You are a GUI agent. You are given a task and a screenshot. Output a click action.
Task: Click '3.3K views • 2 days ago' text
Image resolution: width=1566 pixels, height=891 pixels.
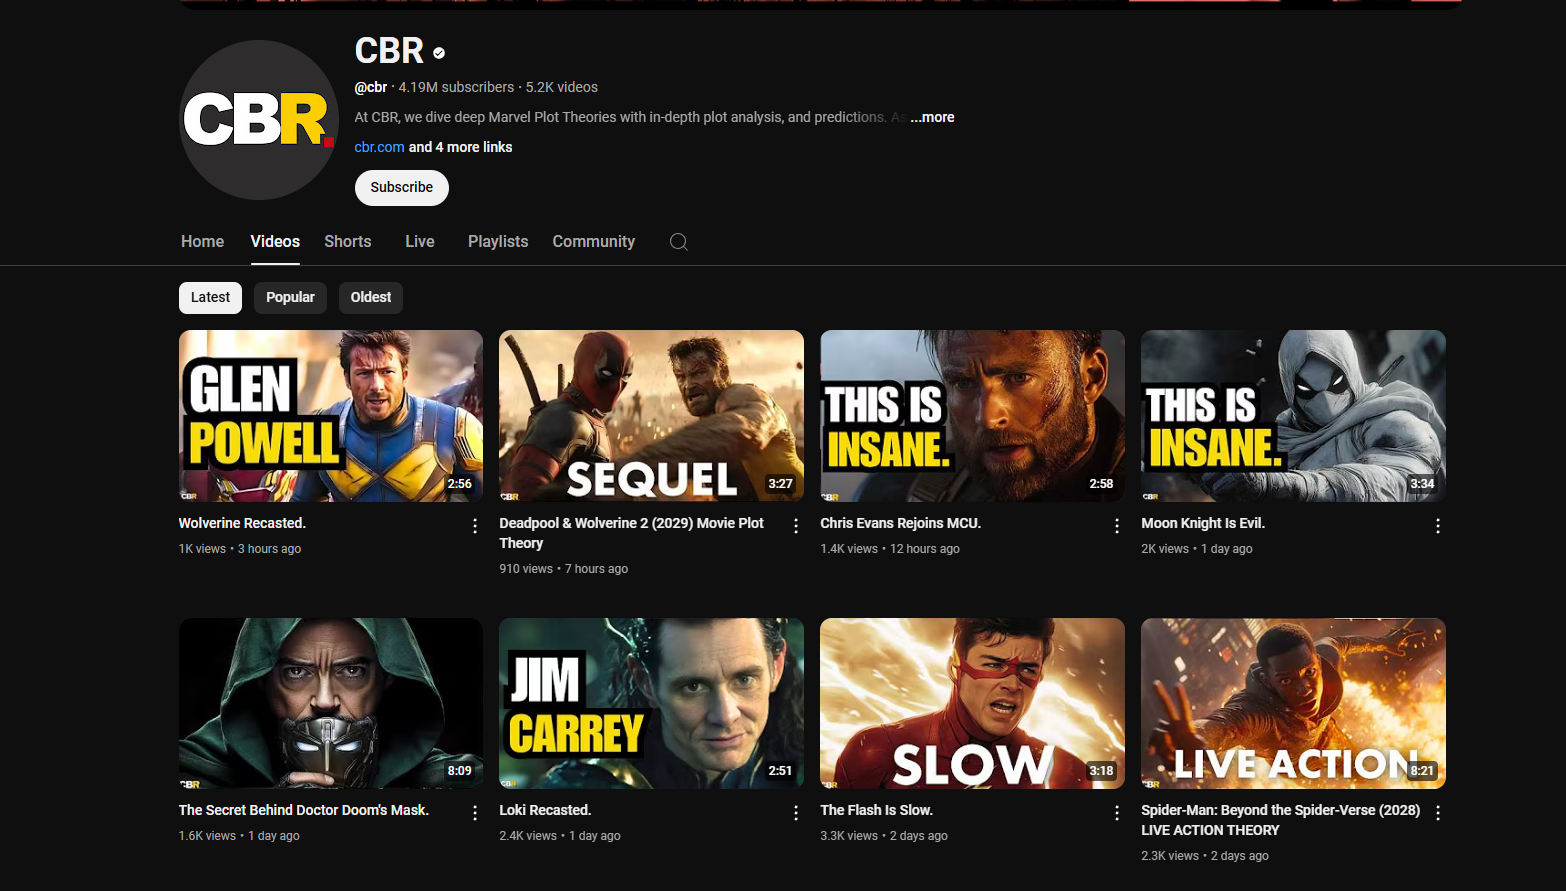click(x=884, y=836)
